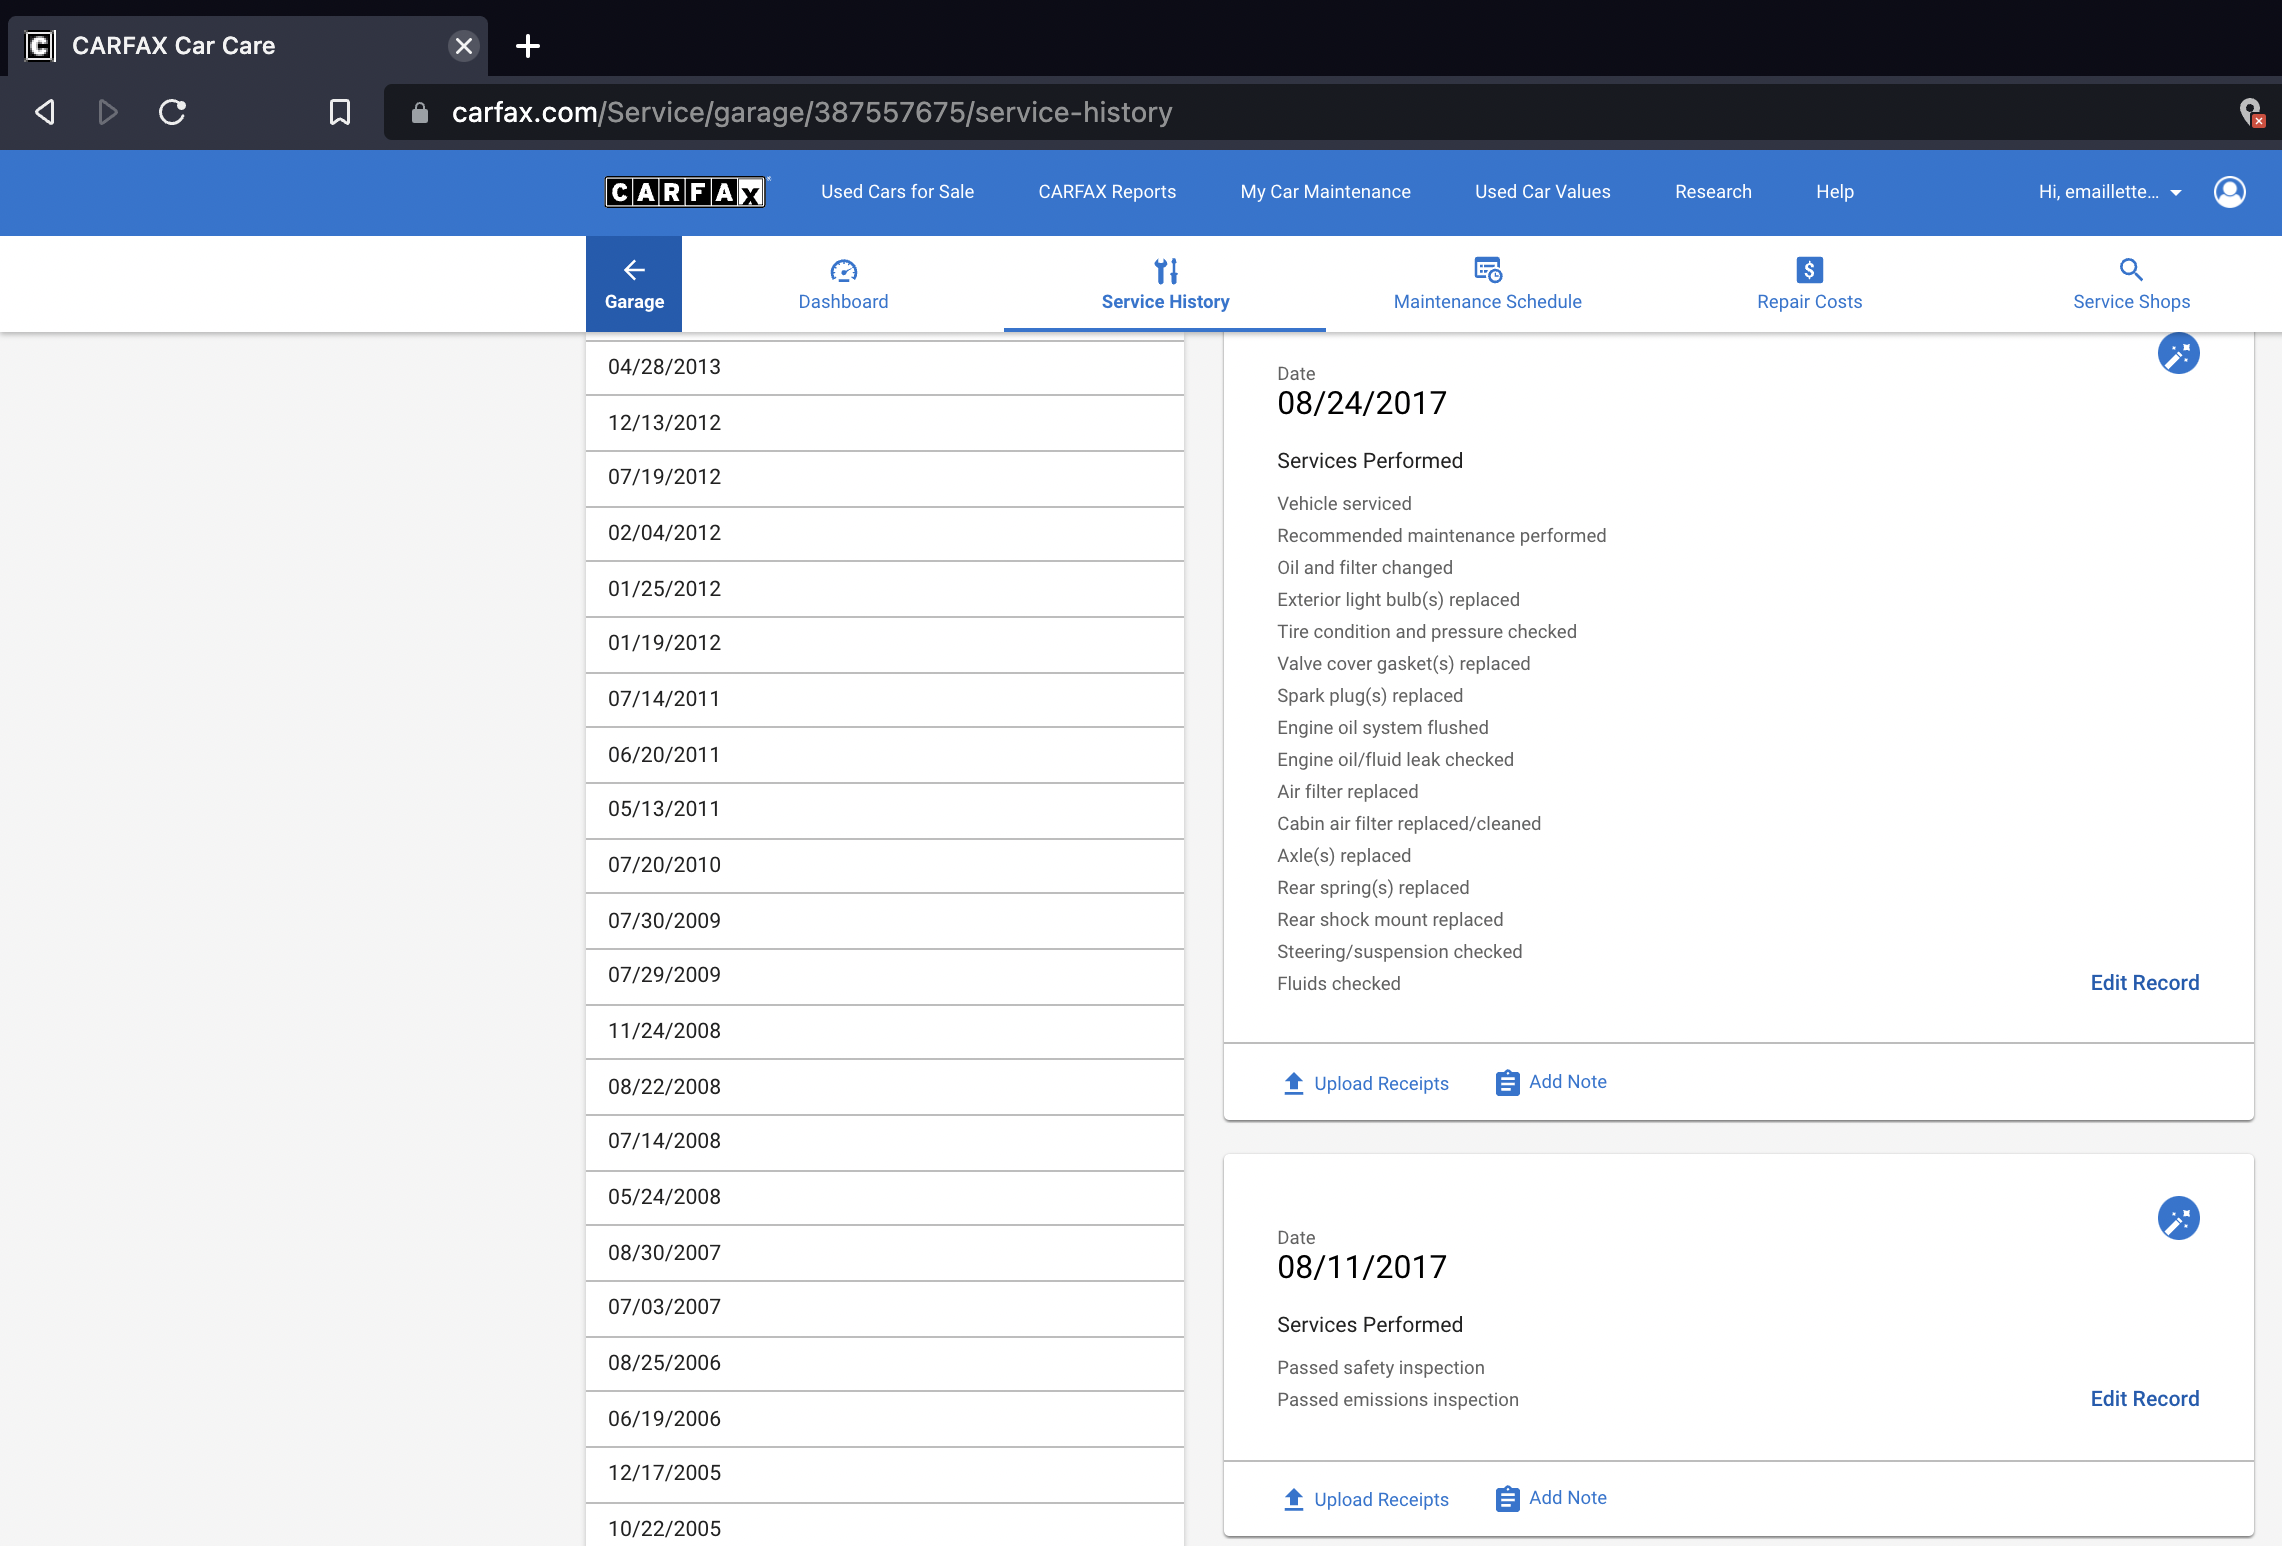
Task: Select the 07/19/2012 service date row
Action: (885, 477)
